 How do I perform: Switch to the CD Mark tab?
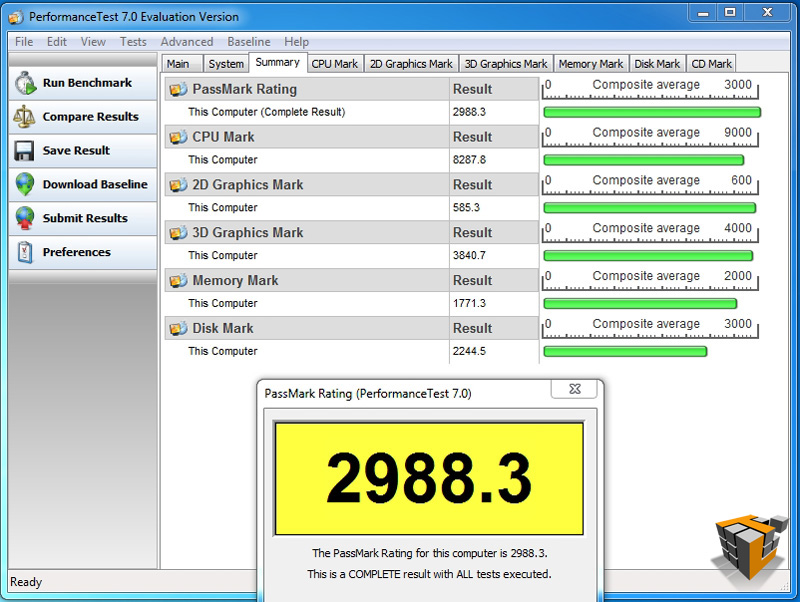coord(711,64)
